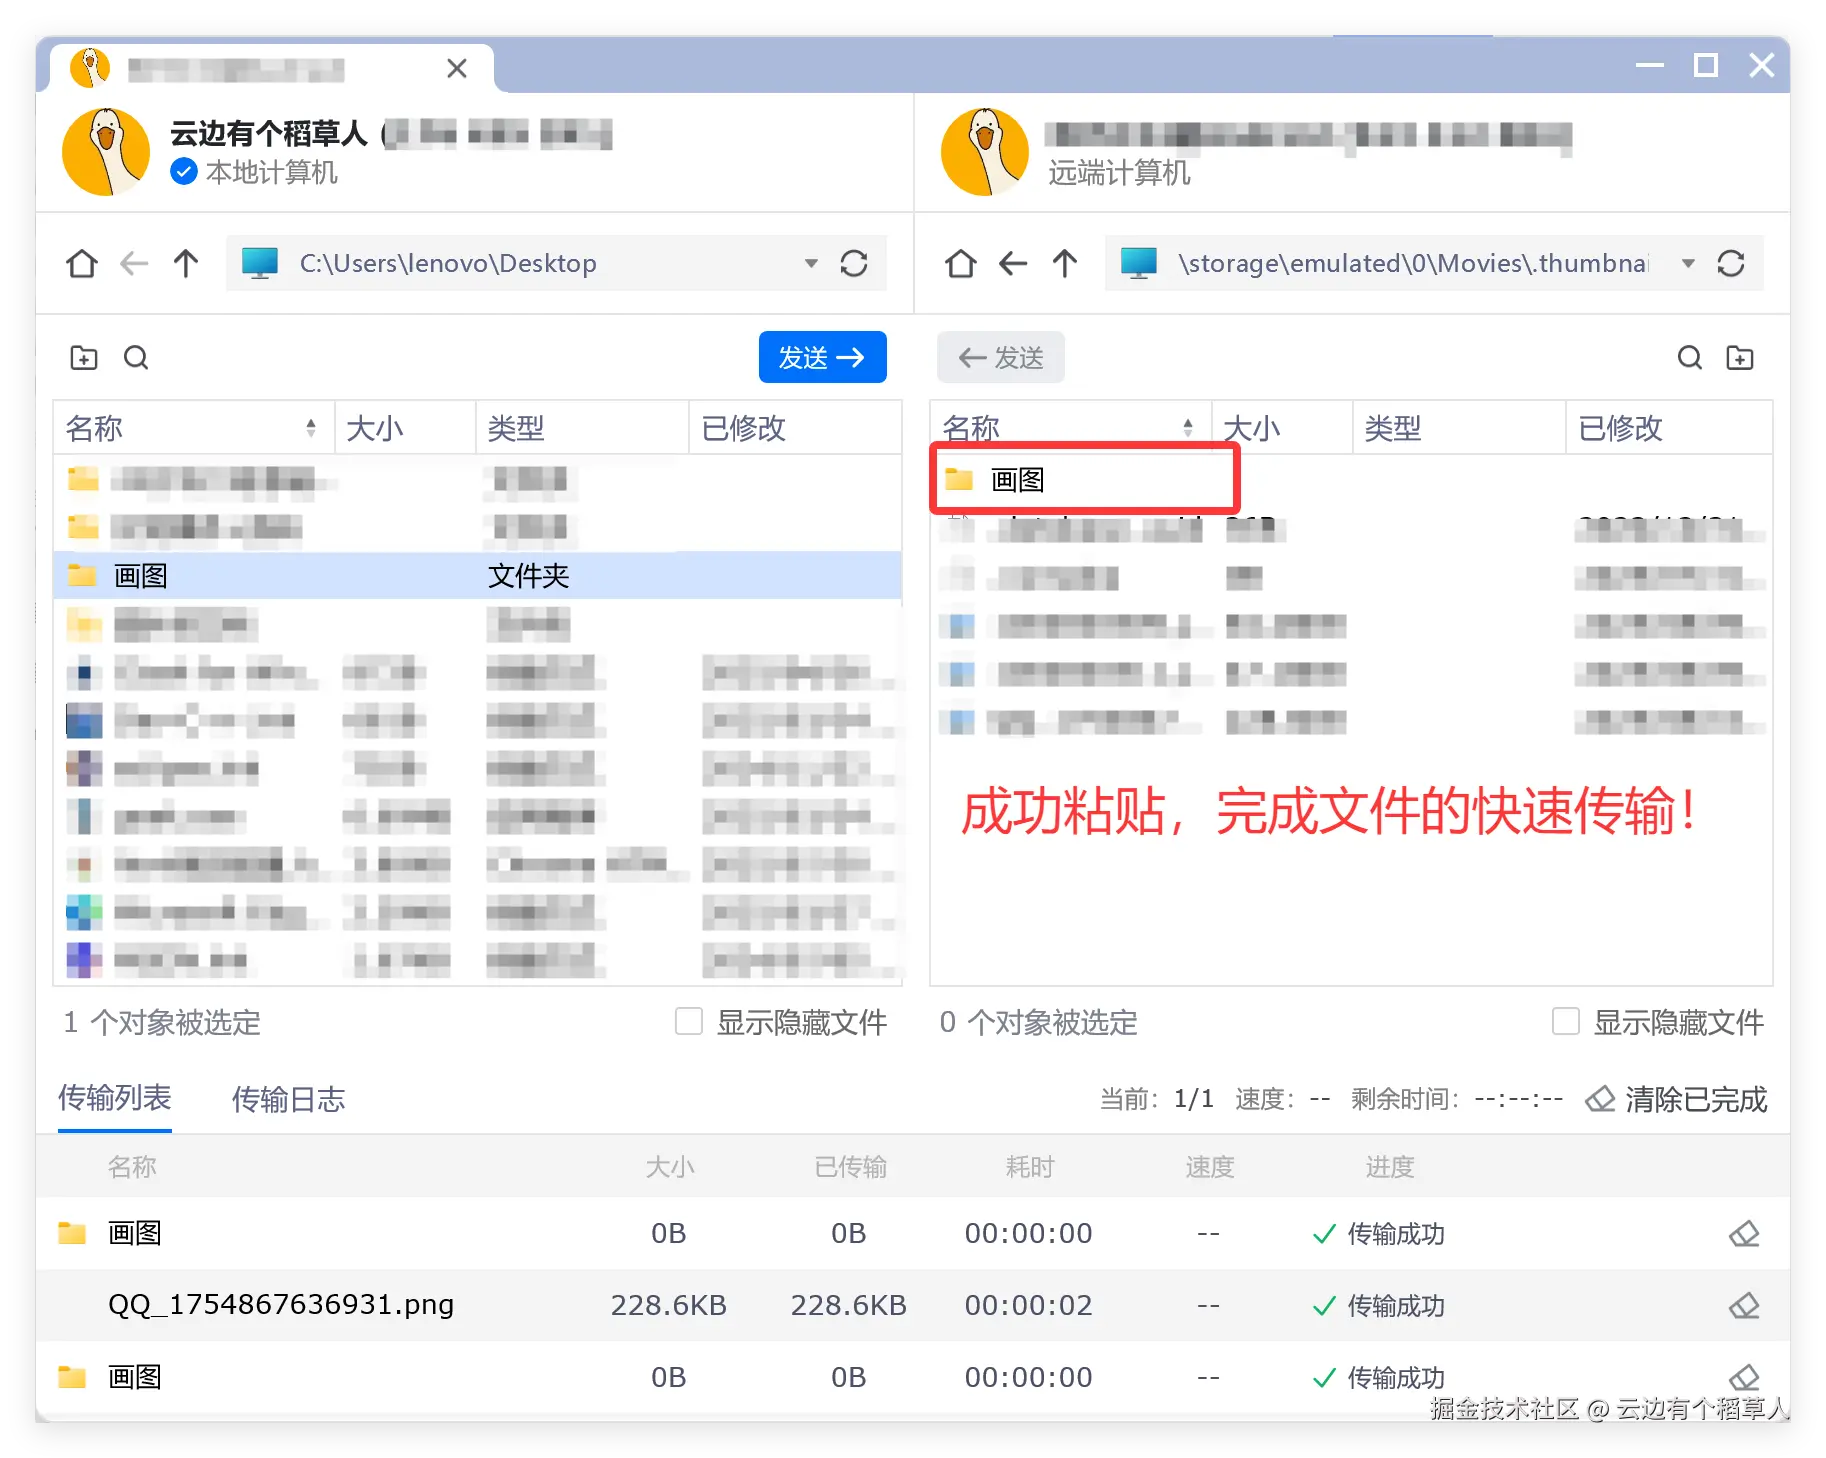Viewport: 1826px width, 1458px height.
Task: Enable show hidden files for local computer
Action: (689, 1021)
